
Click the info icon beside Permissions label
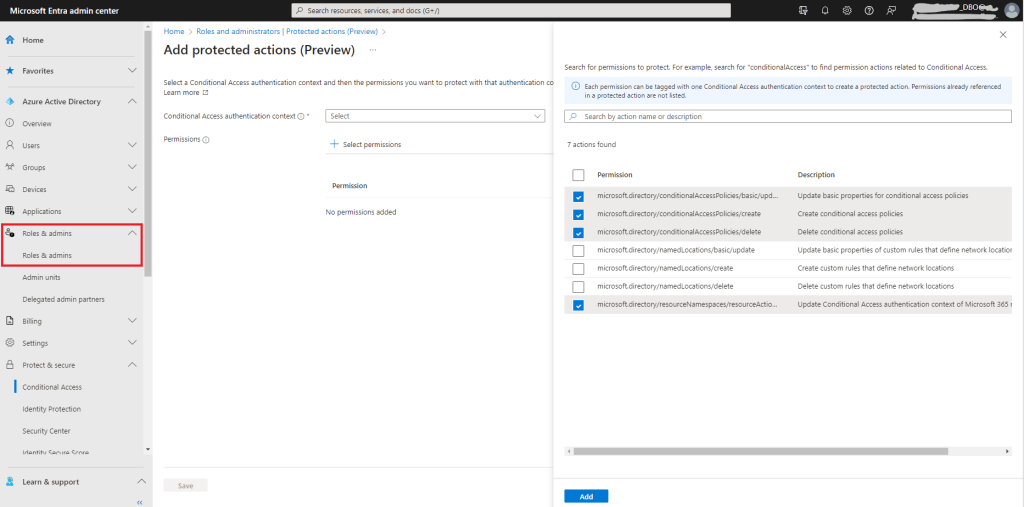[206, 140]
